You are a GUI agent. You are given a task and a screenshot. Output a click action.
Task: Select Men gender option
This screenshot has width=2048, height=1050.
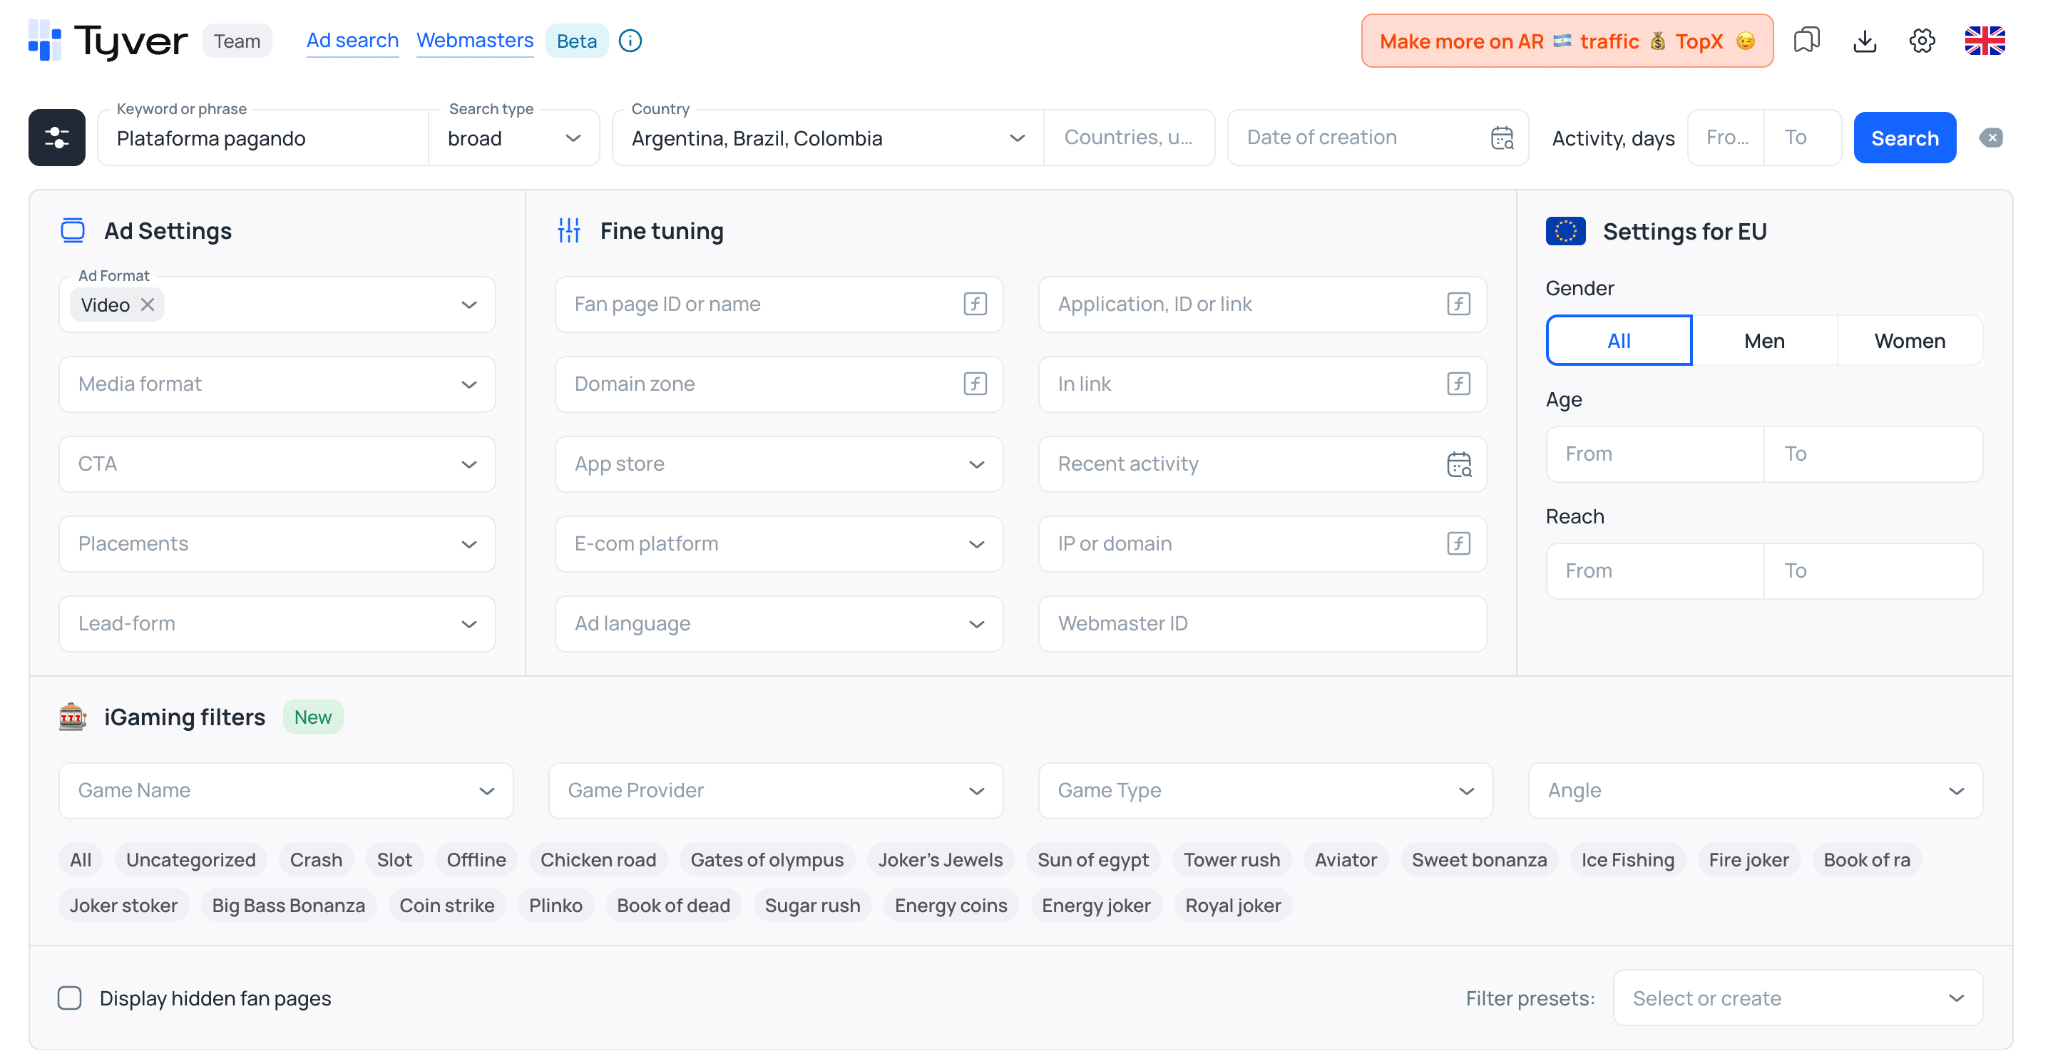coord(1764,341)
